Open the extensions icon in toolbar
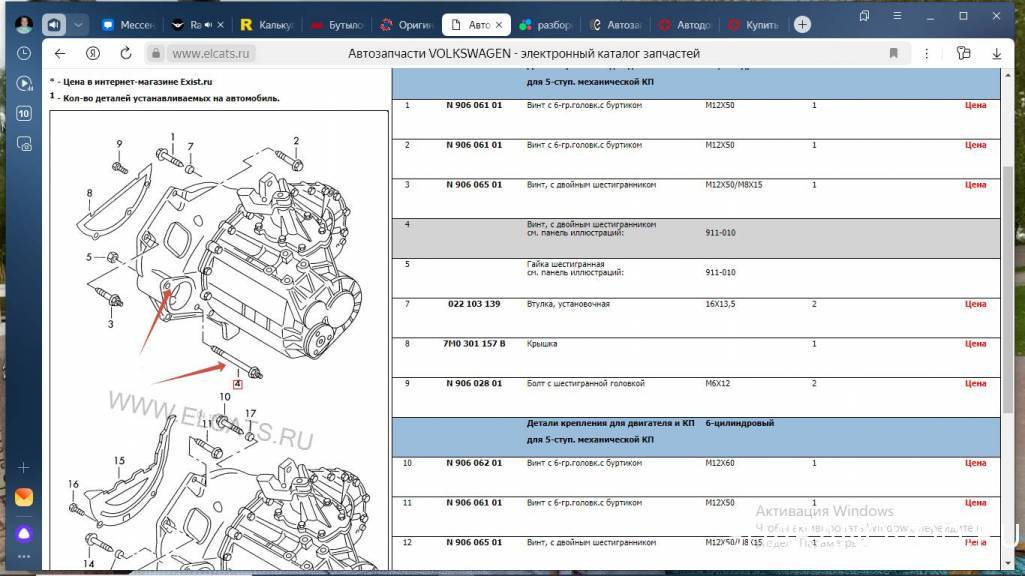Viewport: 1025px width, 576px height. pyautogui.click(x=962, y=54)
